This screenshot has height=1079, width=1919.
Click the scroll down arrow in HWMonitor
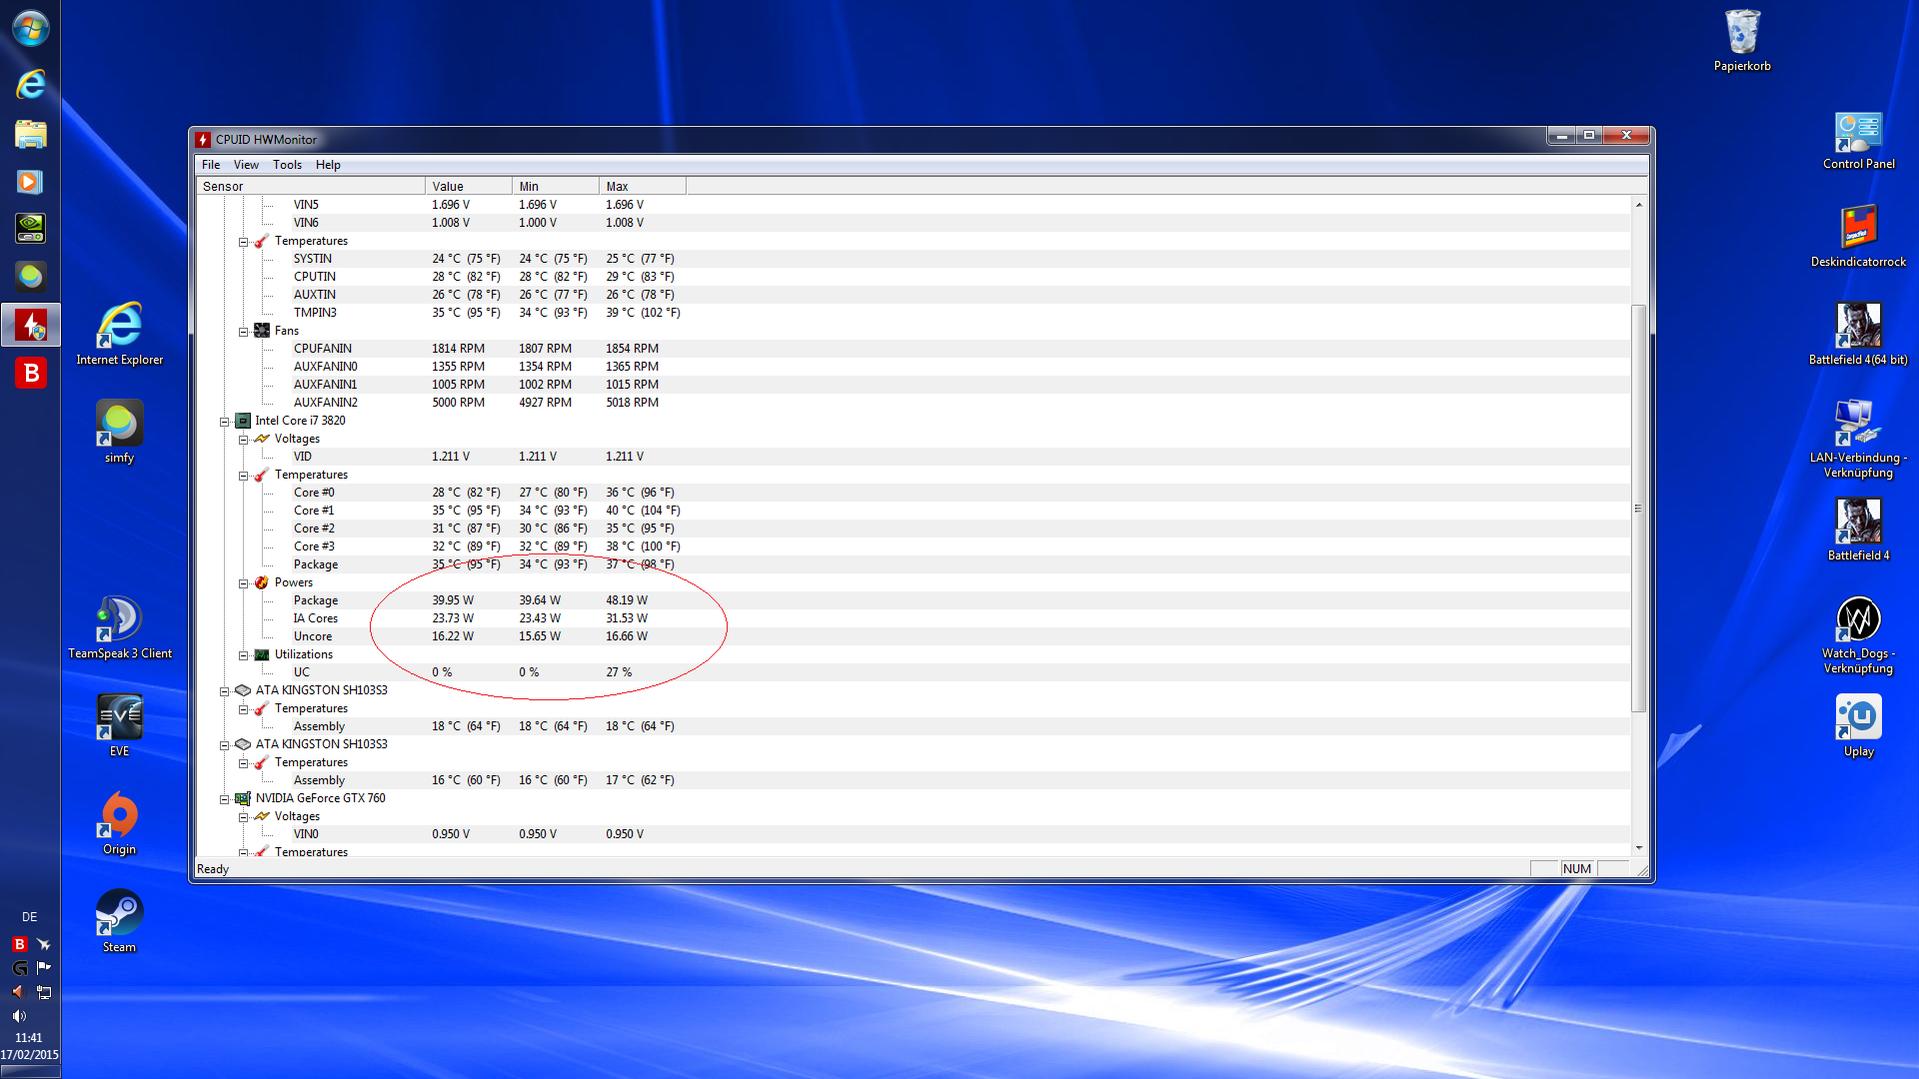click(x=1638, y=848)
